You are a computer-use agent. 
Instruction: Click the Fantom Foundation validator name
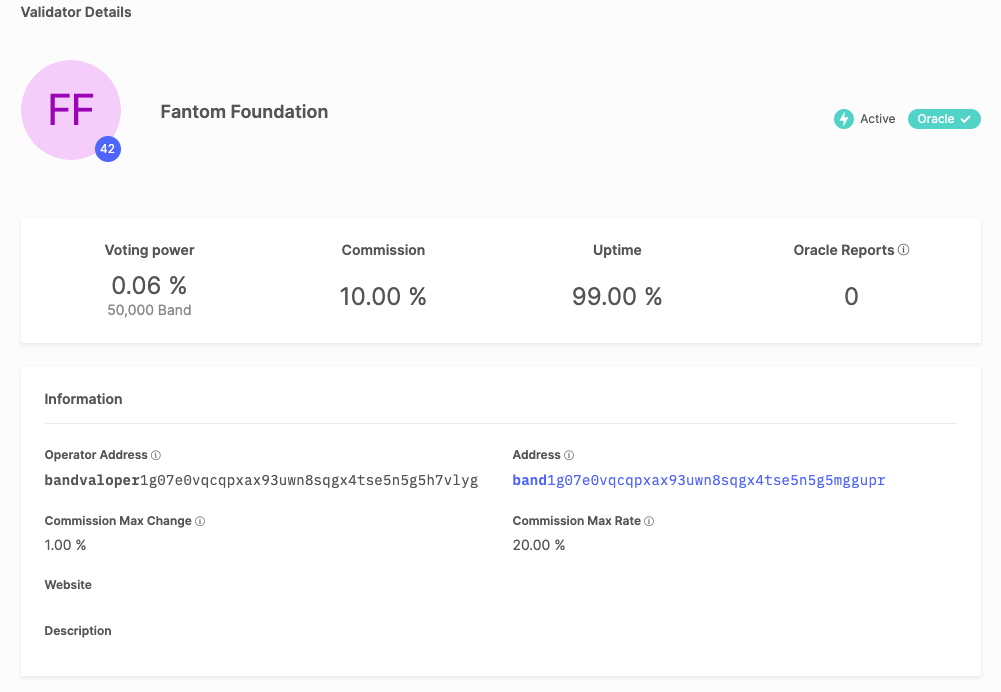pos(244,112)
